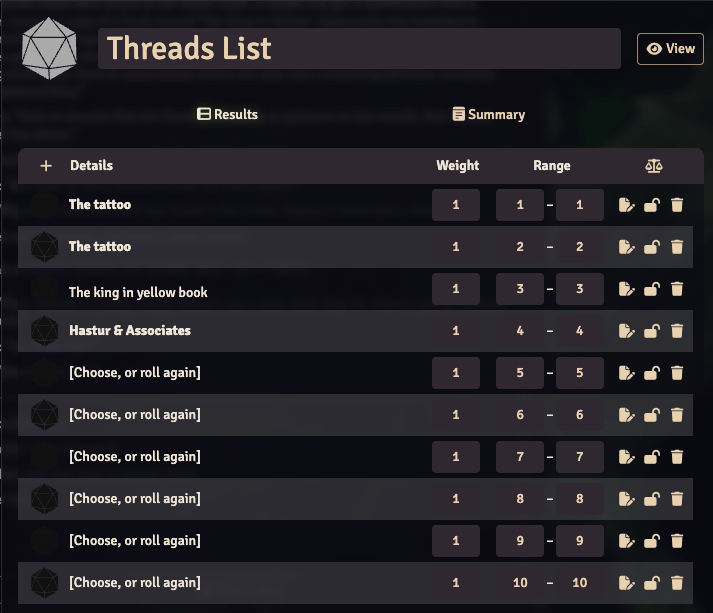The height and width of the screenshot is (613, 713).
Task: Delete The king in yellow book result
Action: pos(677,289)
